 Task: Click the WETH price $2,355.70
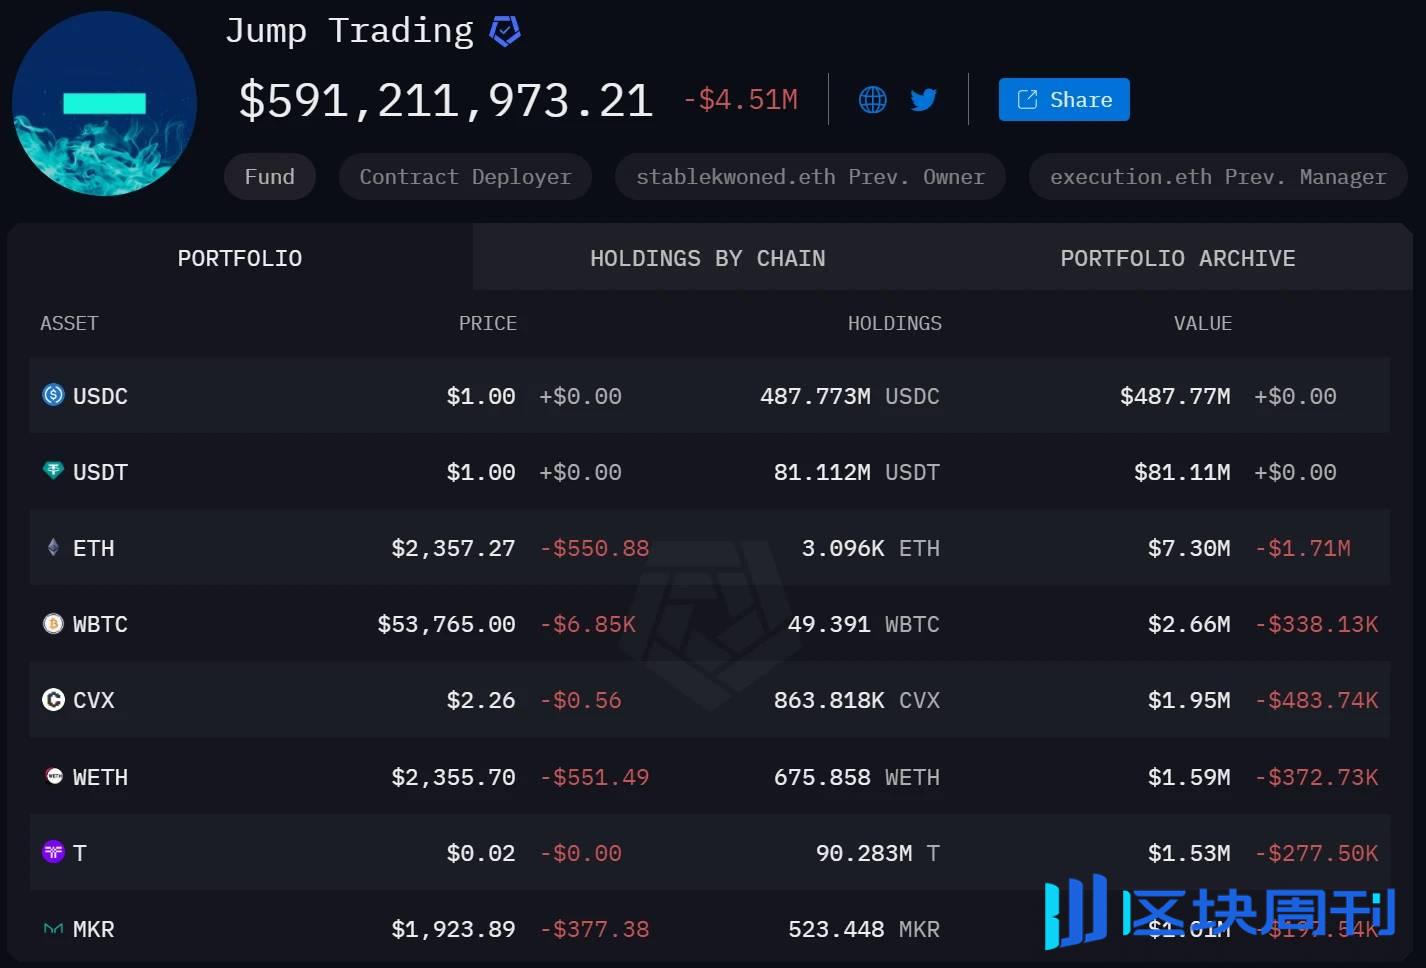[453, 777]
